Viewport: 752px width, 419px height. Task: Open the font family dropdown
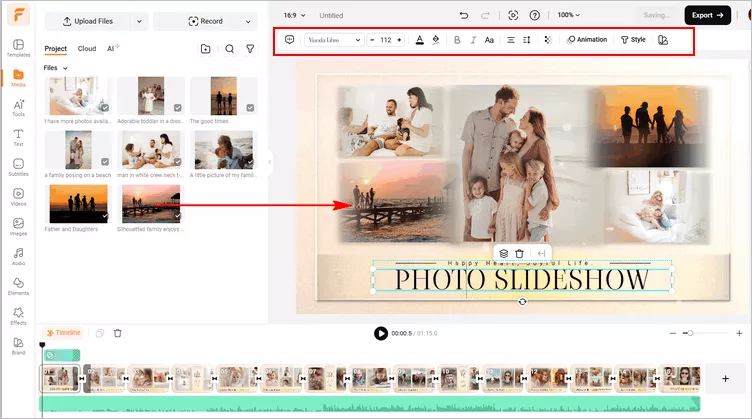pyautogui.click(x=333, y=40)
